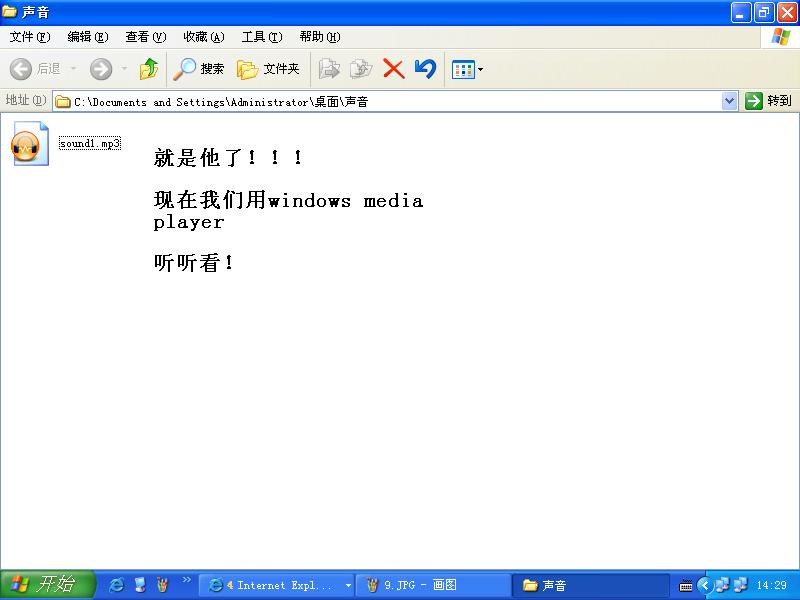800x600 pixels.
Task: Open the Start (开始) menu
Action: pos(47,585)
